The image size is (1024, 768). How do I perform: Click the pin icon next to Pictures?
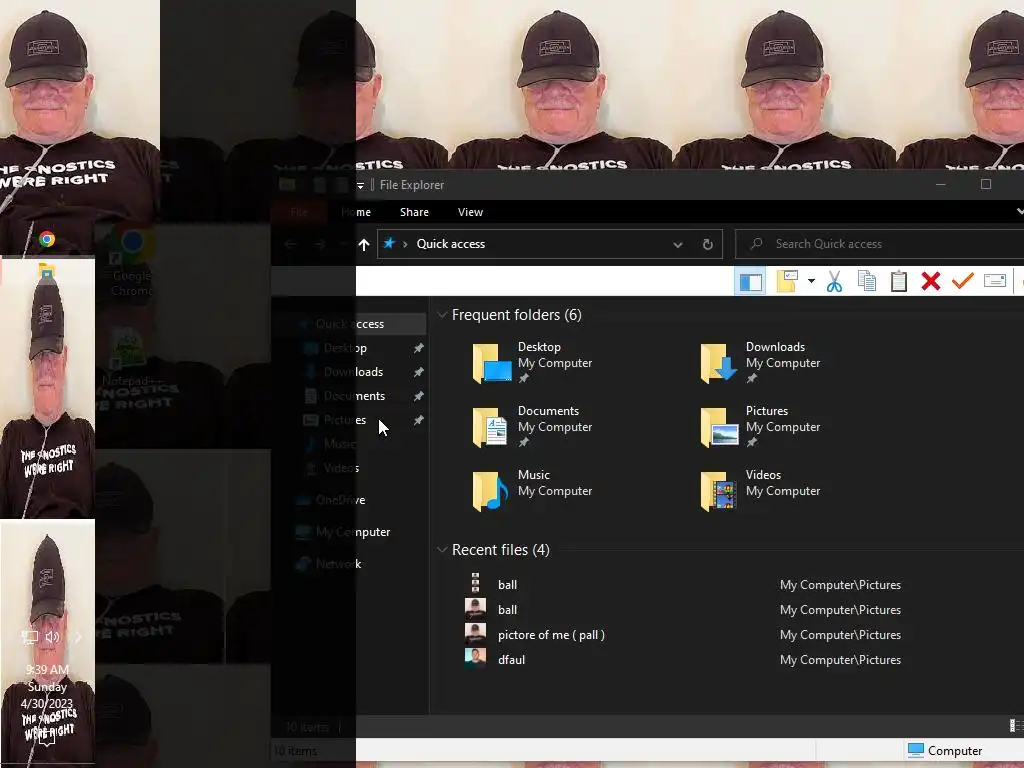(x=419, y=420)
